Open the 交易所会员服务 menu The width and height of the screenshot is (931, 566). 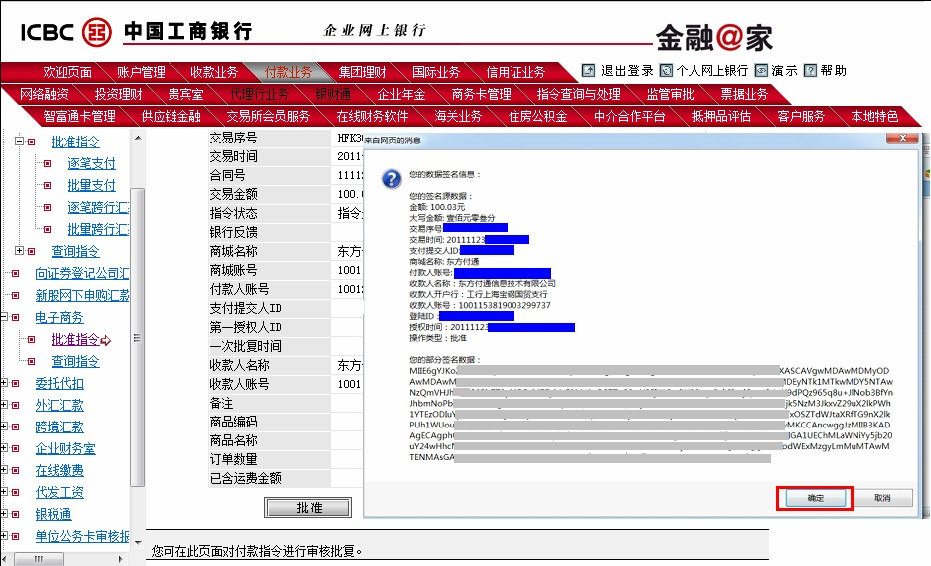click(268, 116)
